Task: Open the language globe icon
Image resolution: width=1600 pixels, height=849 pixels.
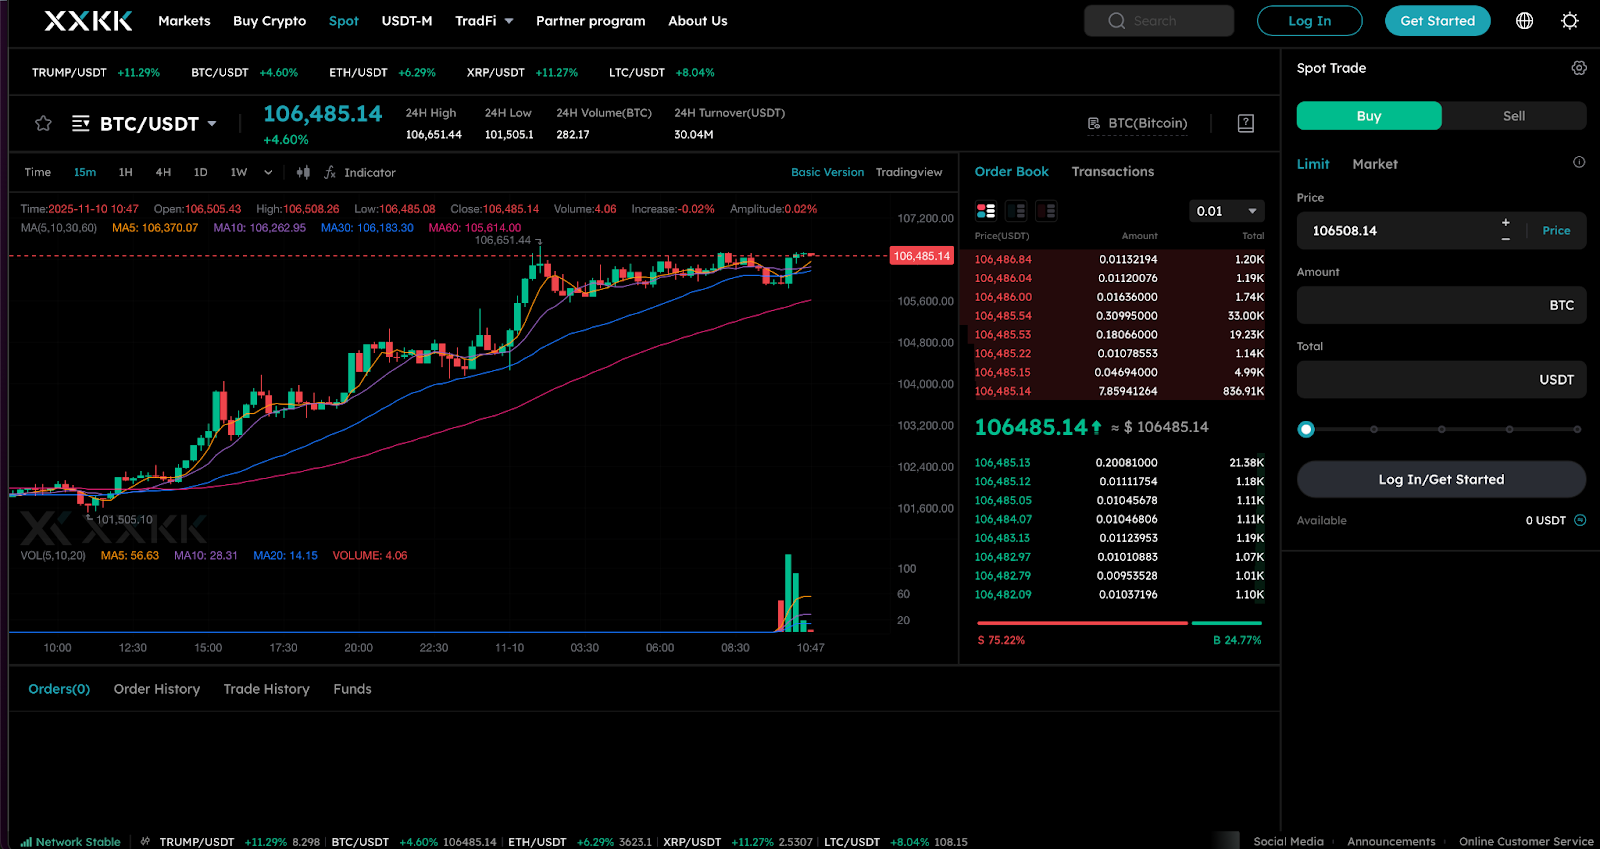Action: point(1524,21)
